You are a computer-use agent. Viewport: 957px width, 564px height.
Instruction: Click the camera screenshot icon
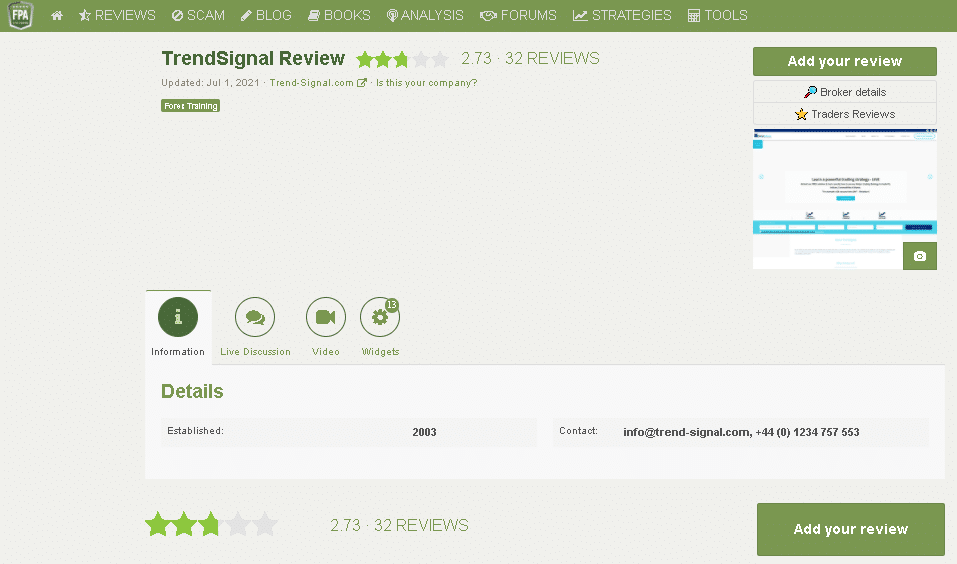(919, 256)
